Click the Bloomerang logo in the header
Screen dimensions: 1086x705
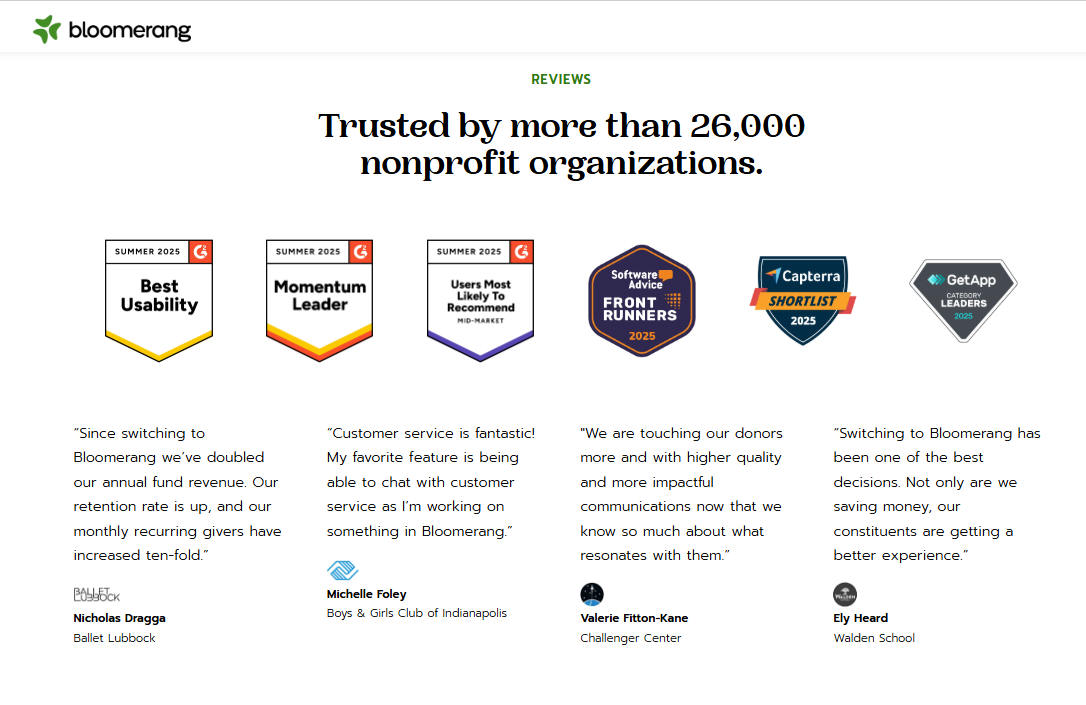[112, 29]
